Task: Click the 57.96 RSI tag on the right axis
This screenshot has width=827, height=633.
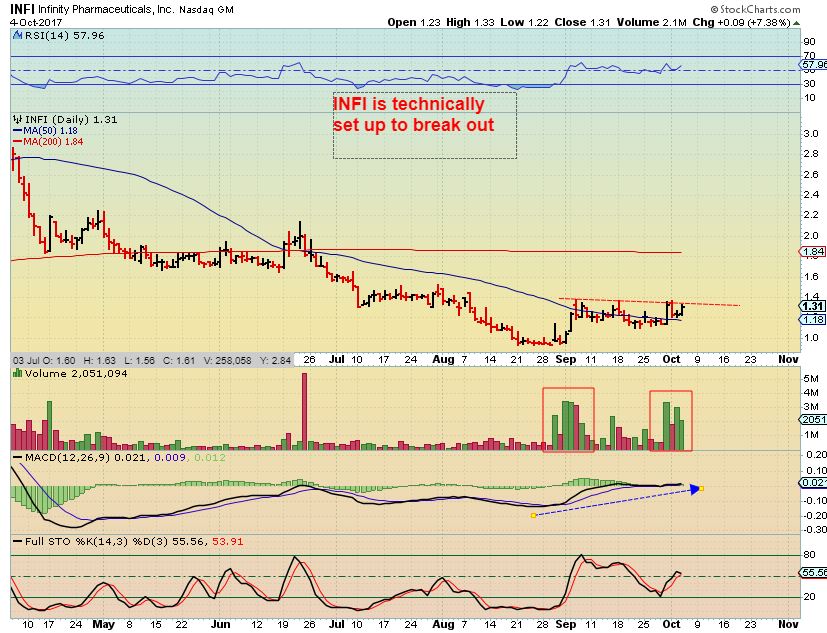Action: coord(813,65)
